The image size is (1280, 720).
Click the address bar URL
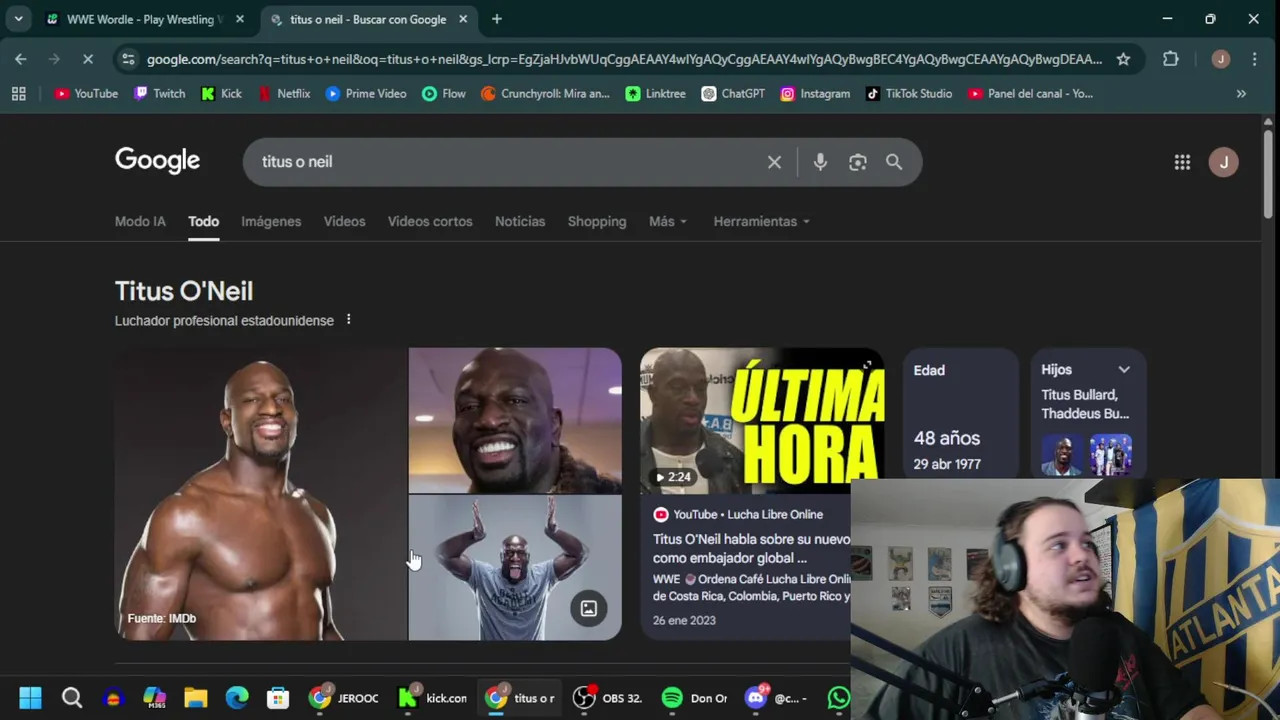coord(624,59)
